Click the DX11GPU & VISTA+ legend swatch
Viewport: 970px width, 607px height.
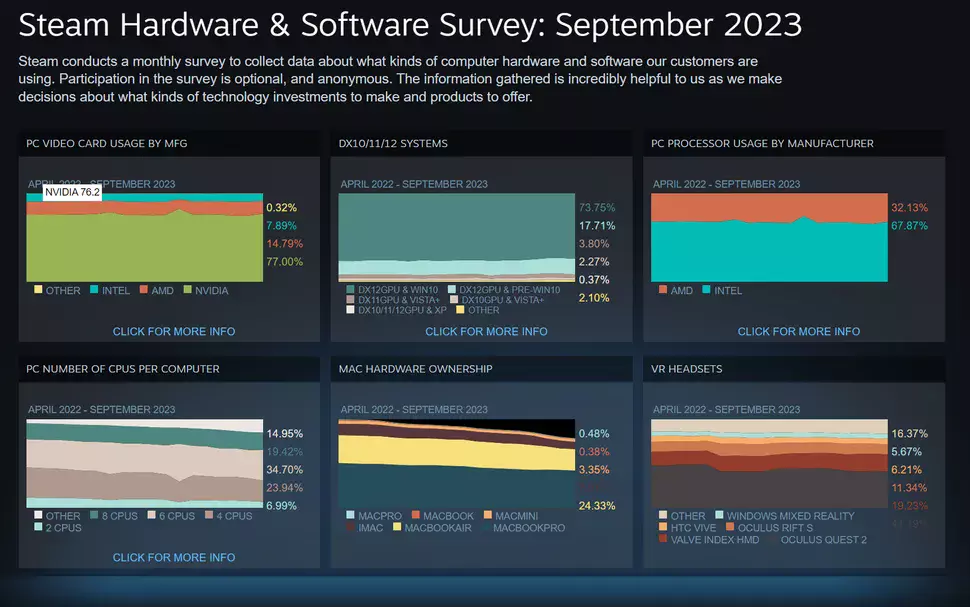351,299
